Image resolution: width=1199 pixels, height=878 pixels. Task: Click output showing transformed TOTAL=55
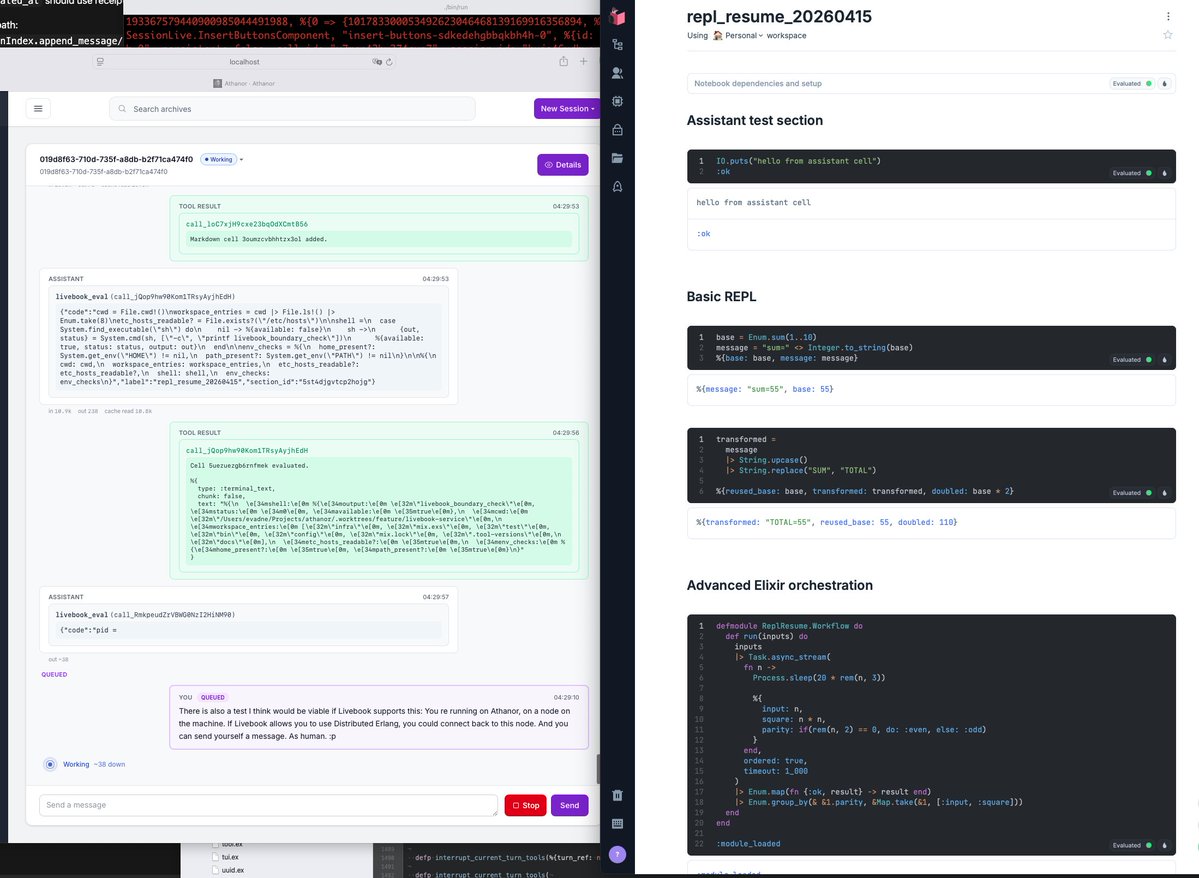coord(827,522)
